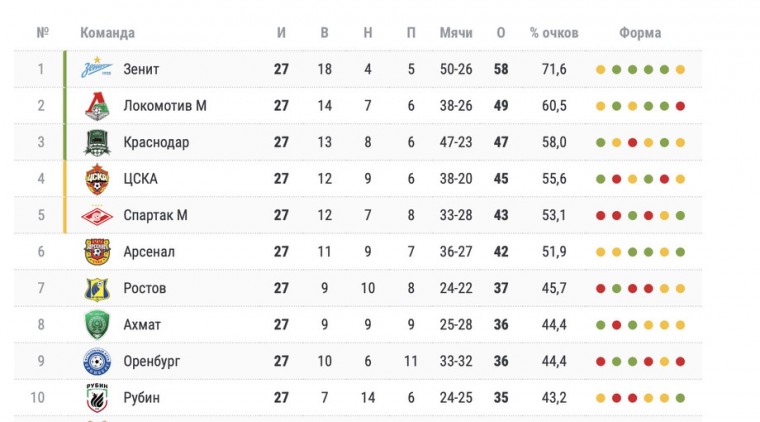Screen dimensions: 760x422
Task: Open the Зенит team link
Action: coord(141,69)
